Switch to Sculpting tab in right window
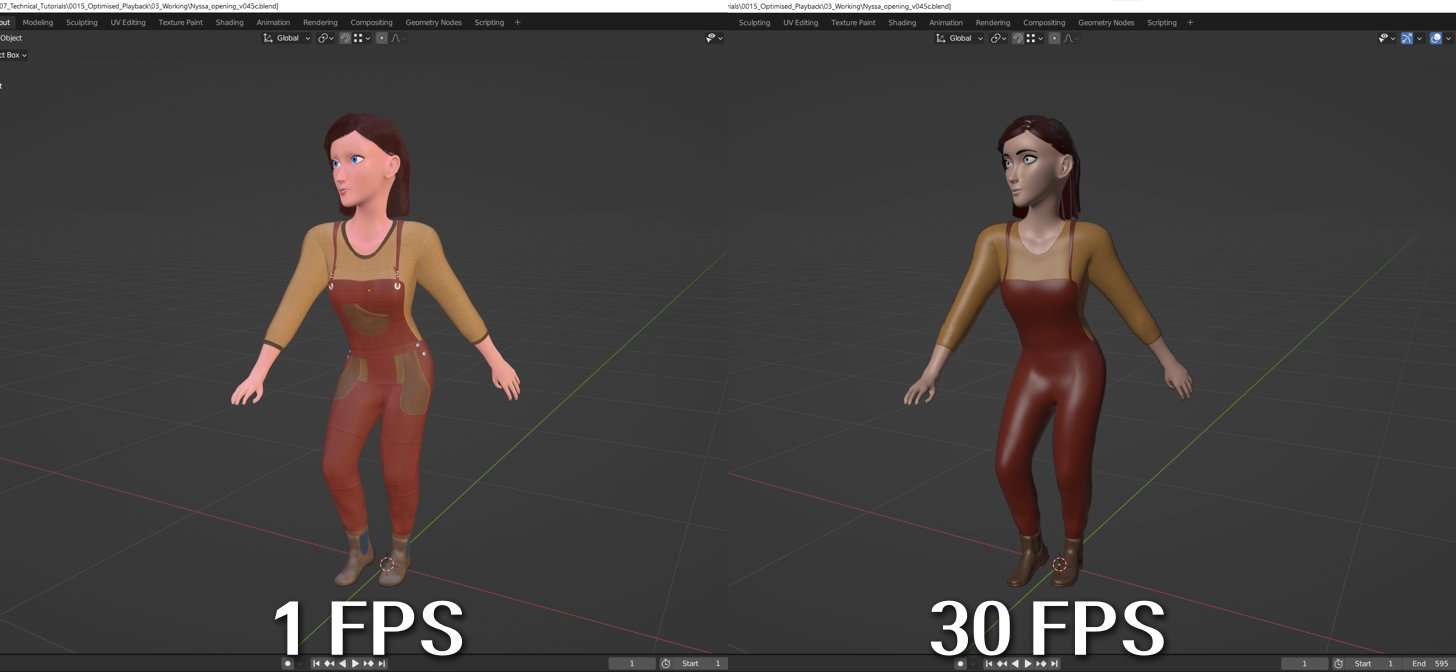The image size is (1456, 672). (x=755, y=22)
